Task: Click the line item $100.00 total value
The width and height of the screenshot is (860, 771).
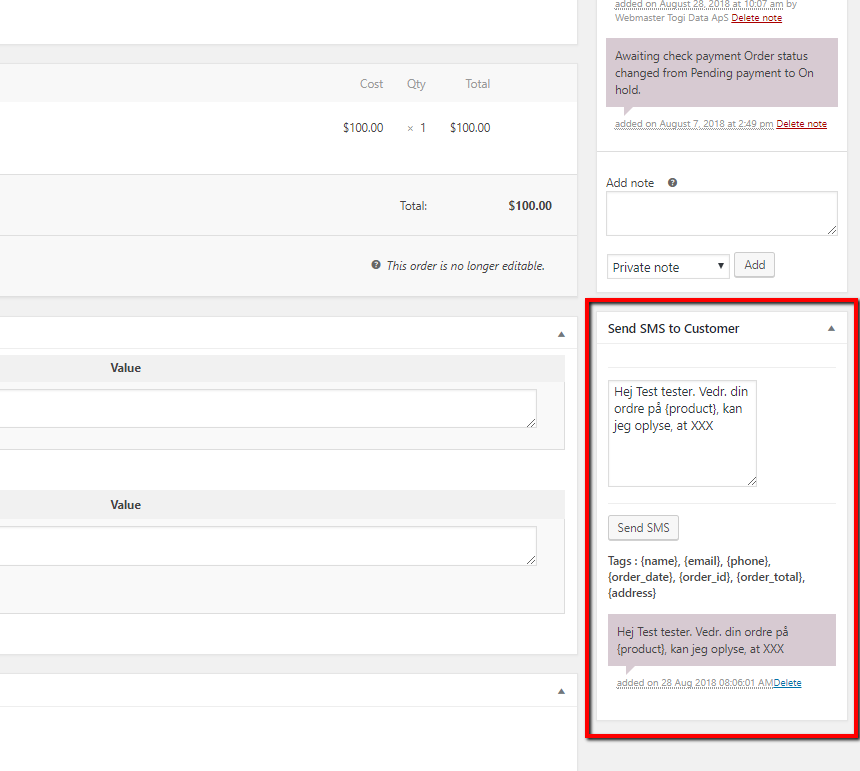Action: point(470,128)
